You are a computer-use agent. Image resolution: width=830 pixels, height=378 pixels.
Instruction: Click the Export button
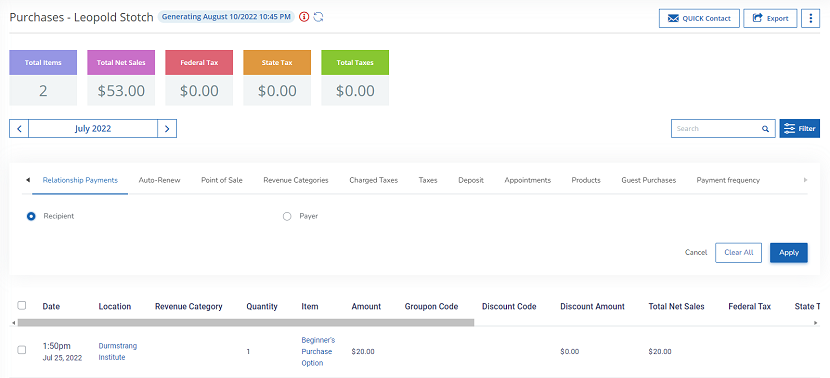click(770, 18)
